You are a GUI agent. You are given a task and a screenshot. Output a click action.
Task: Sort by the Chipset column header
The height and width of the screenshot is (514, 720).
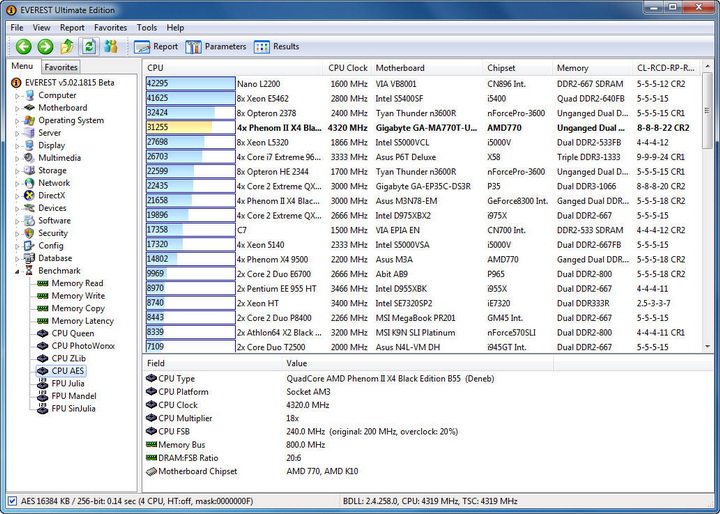click(518, 68)
